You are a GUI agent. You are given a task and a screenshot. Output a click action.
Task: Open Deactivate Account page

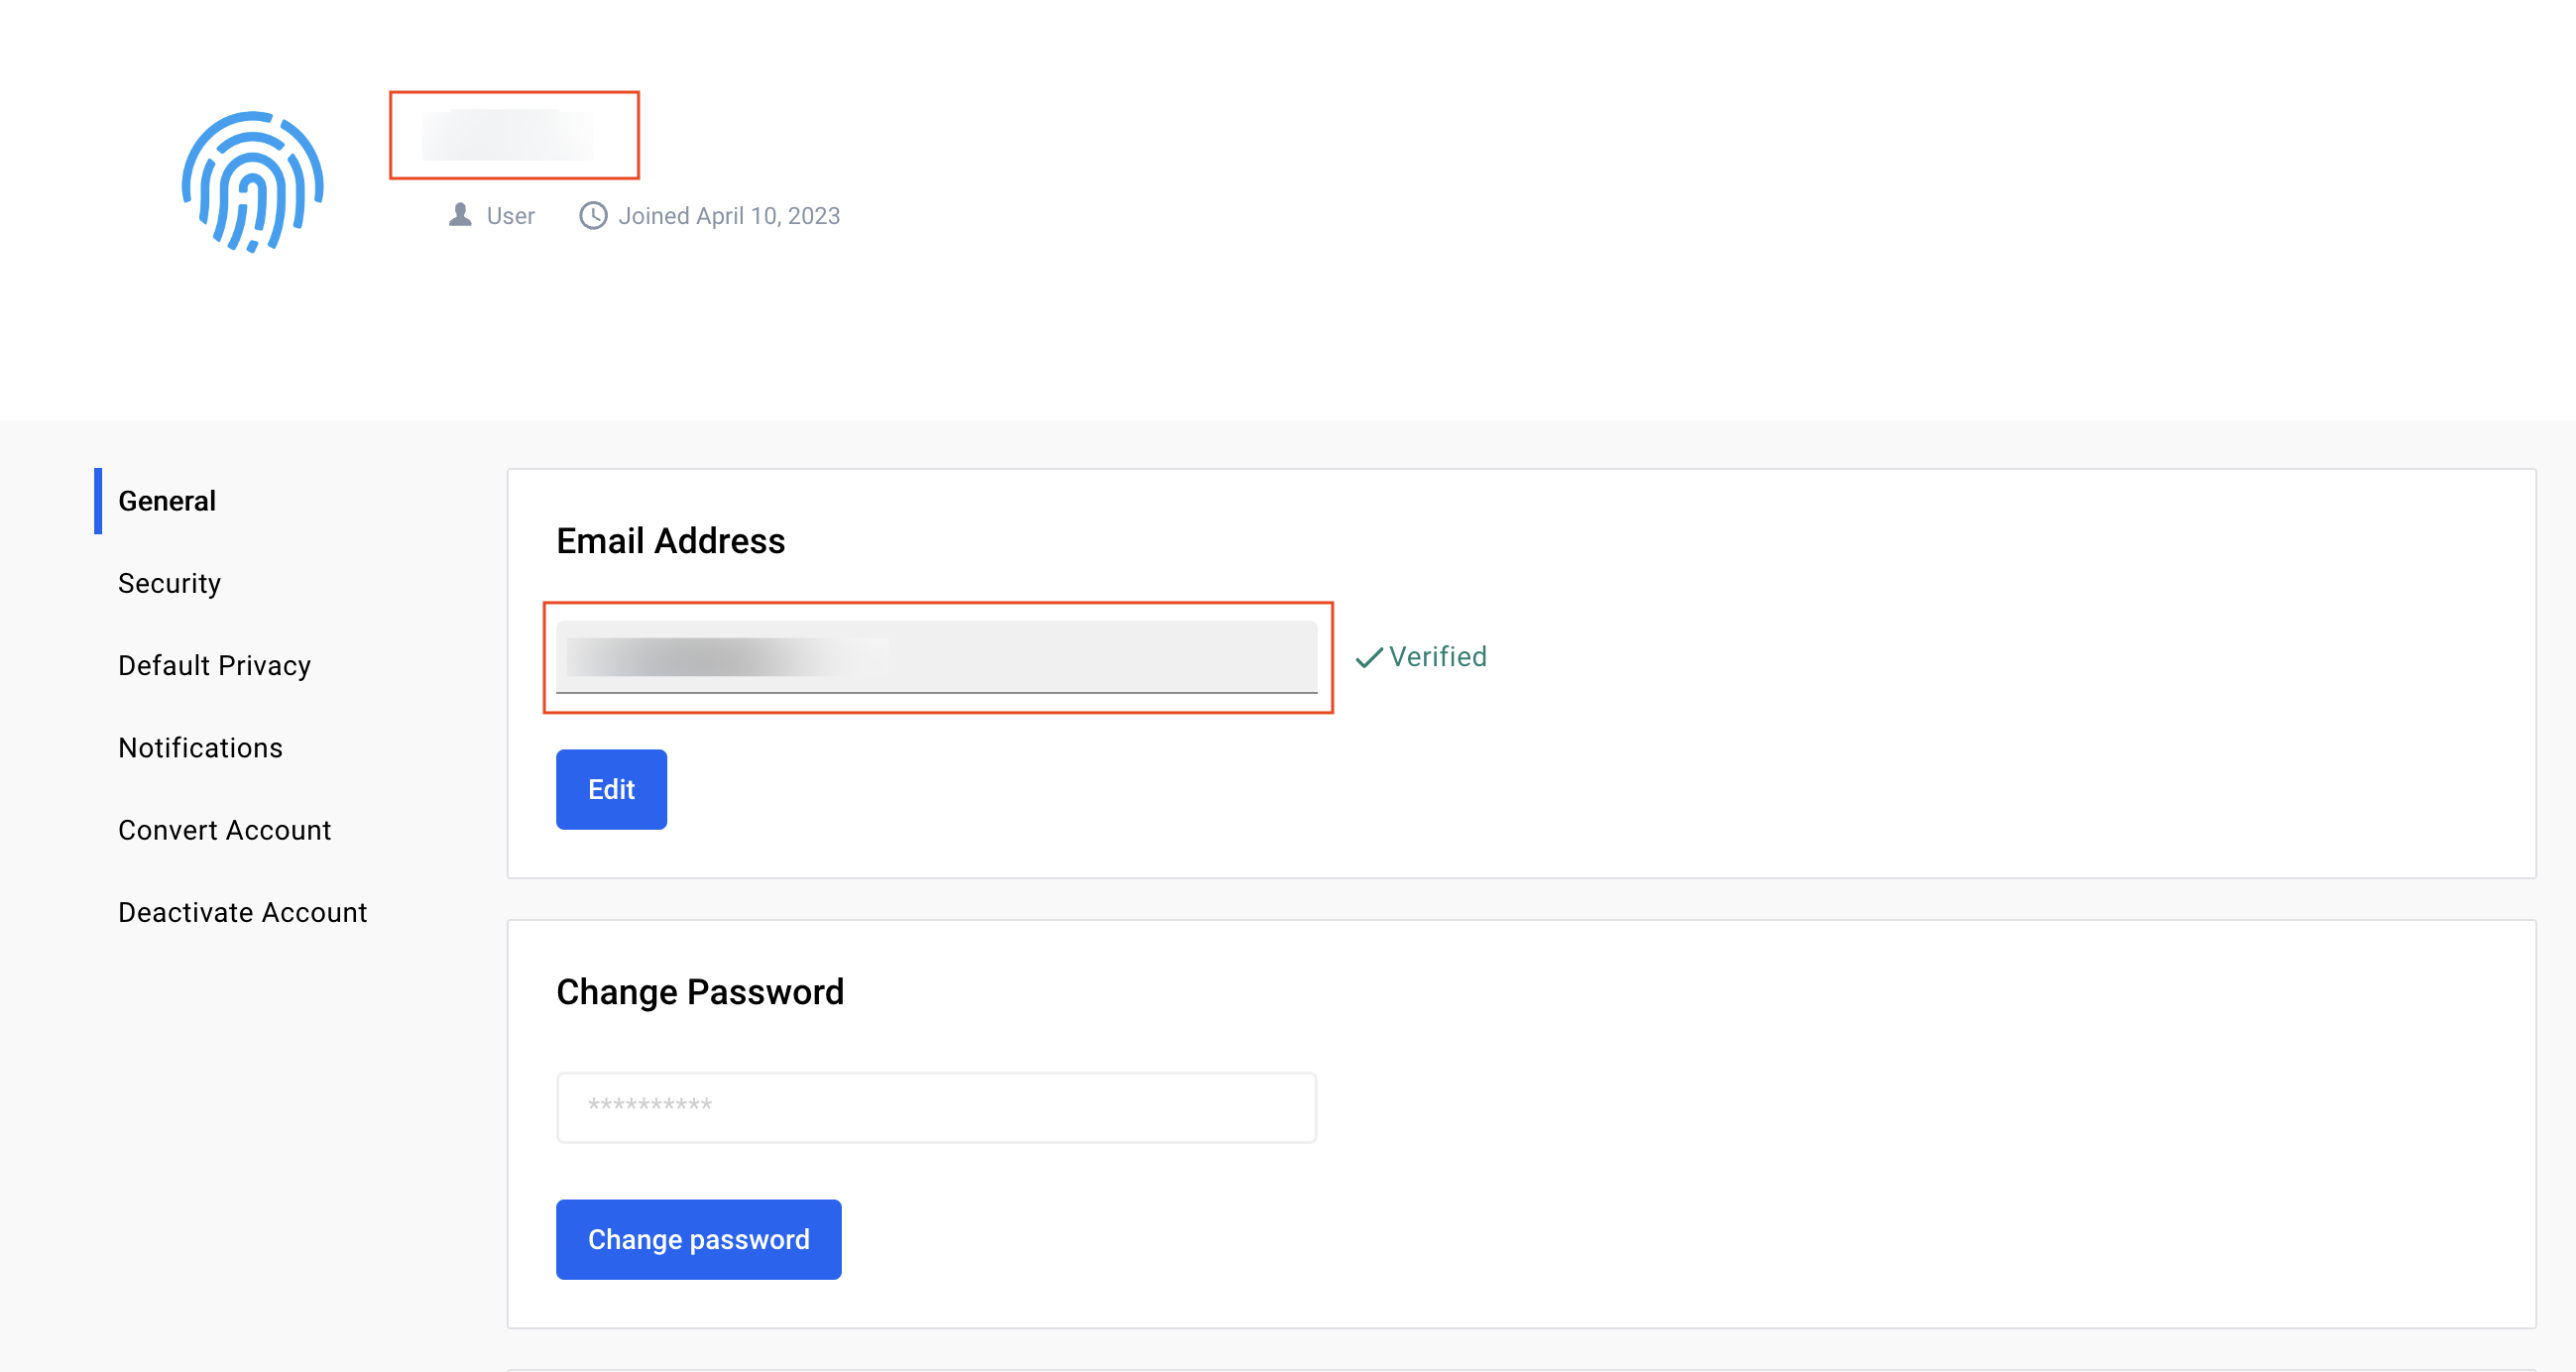pyautogui.click(x=242, y=912)
